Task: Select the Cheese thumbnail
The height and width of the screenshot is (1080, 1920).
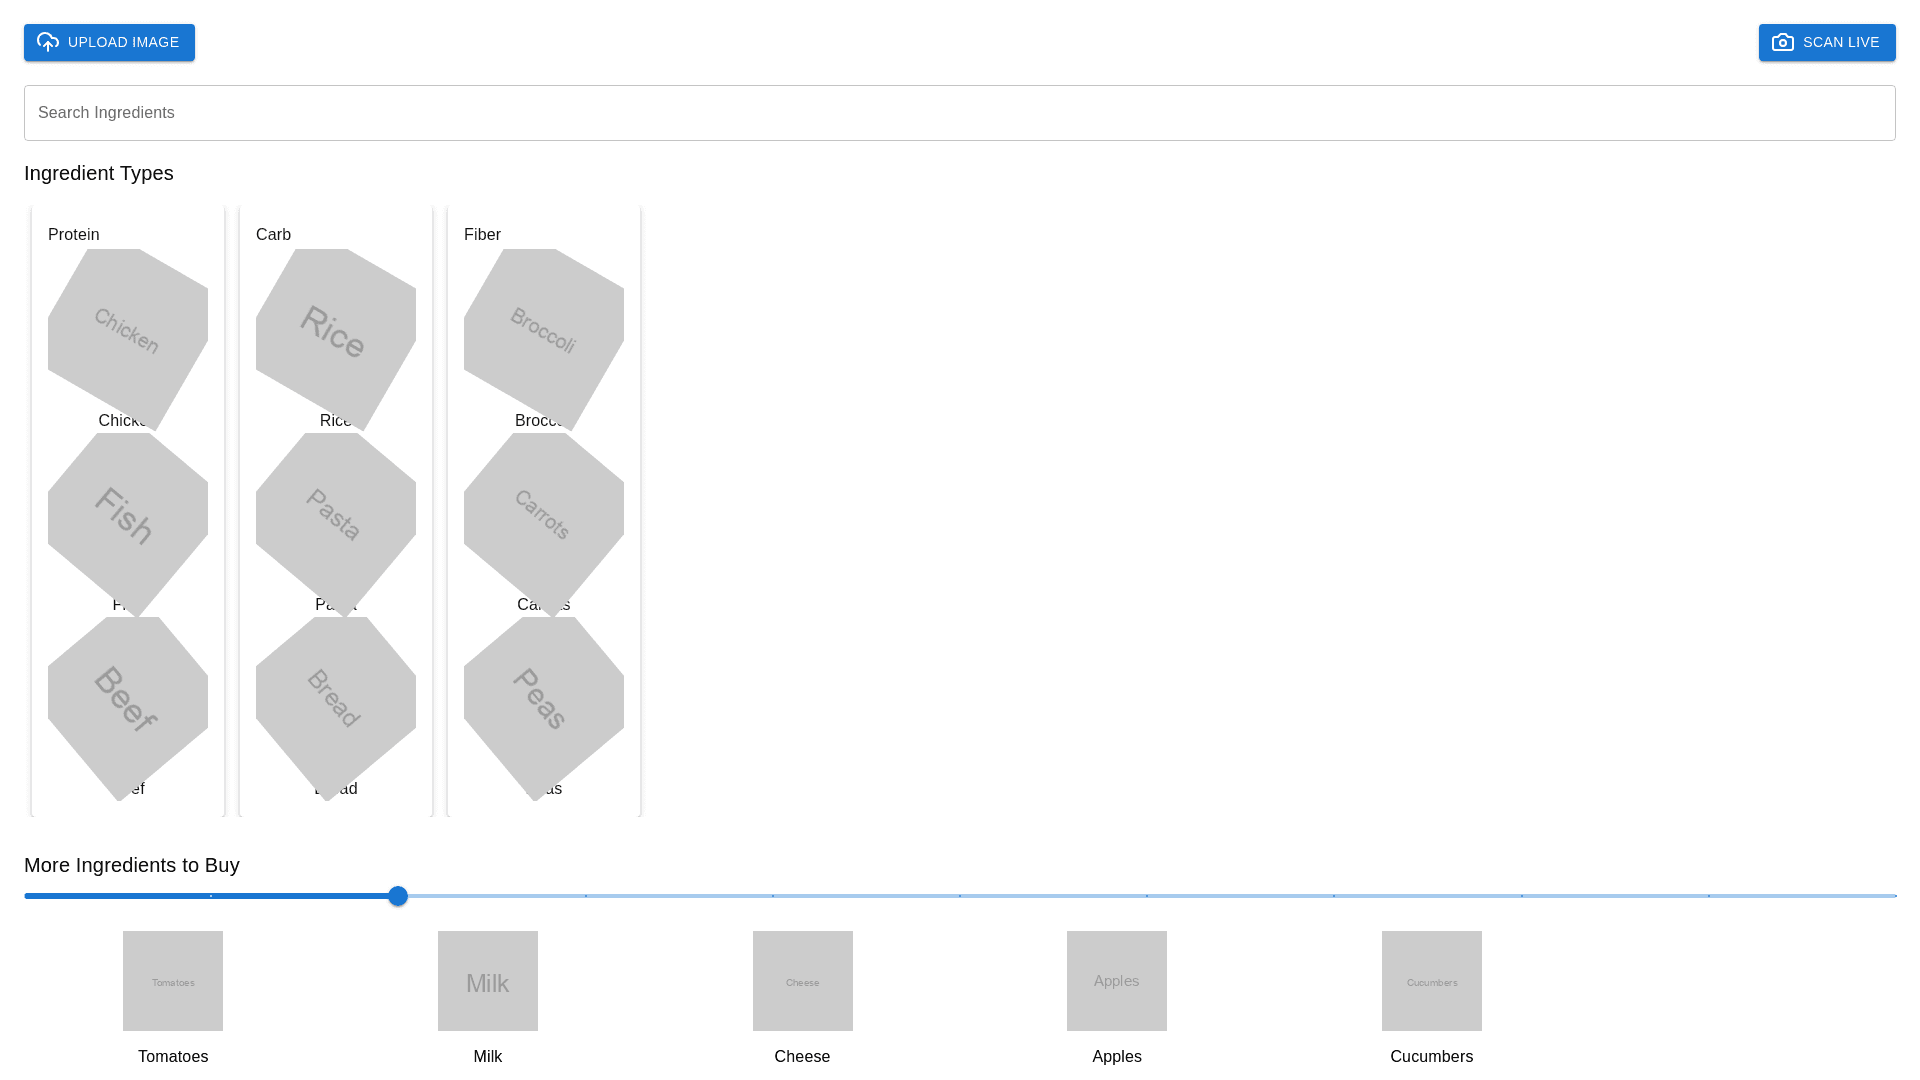Action: 803,981
